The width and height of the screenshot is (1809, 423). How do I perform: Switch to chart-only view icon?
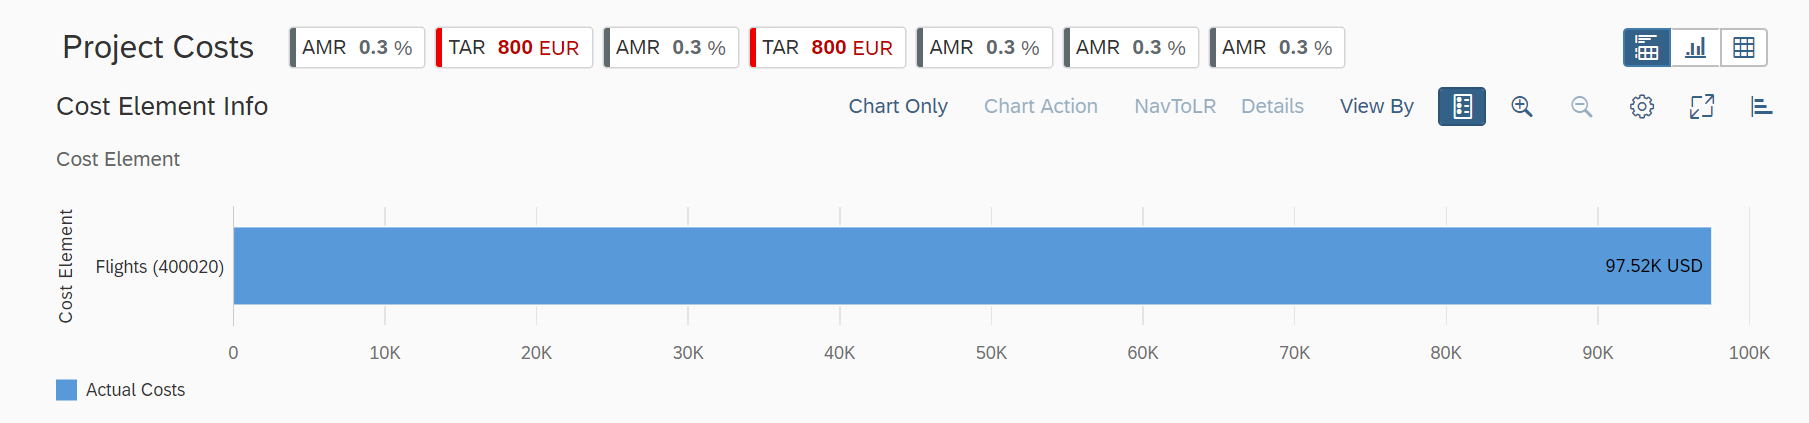pyautogui.click(x=1696, y=48)
